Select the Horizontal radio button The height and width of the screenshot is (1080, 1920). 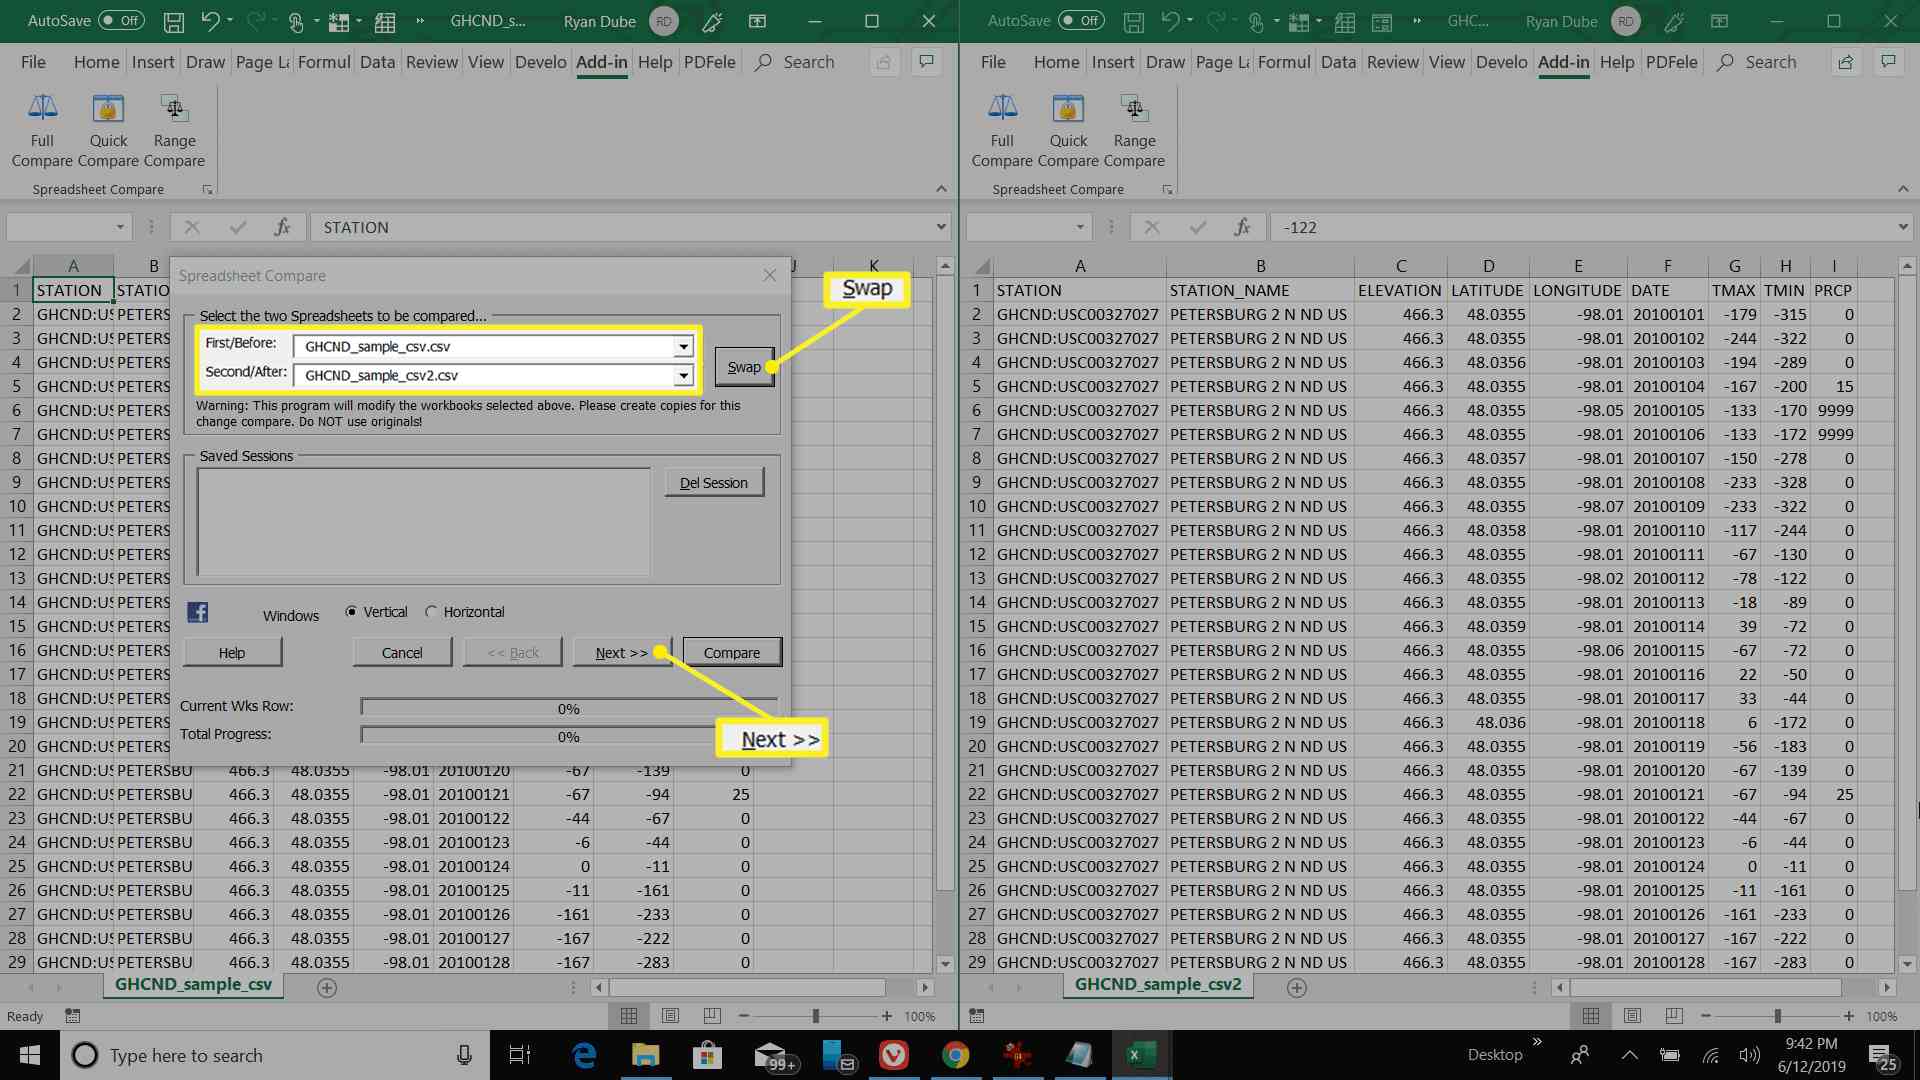click(431, 611)
